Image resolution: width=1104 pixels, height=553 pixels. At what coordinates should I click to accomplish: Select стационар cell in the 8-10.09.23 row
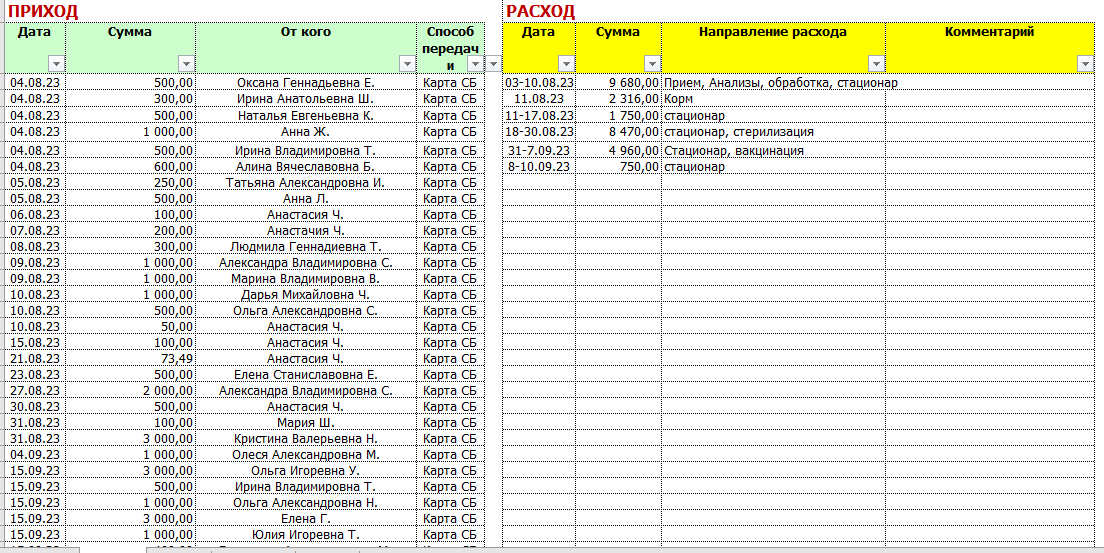773,166
